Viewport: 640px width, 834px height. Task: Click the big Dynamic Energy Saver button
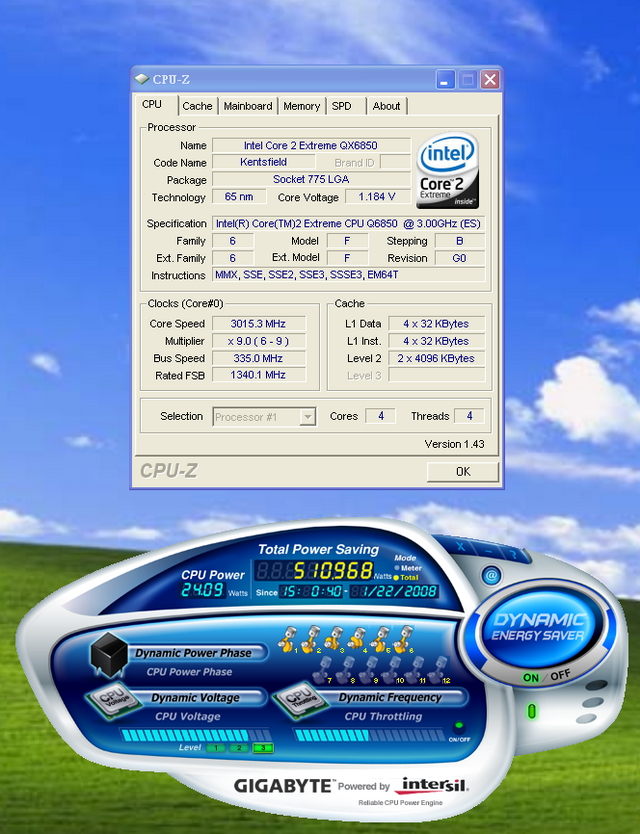coord(538,628)
